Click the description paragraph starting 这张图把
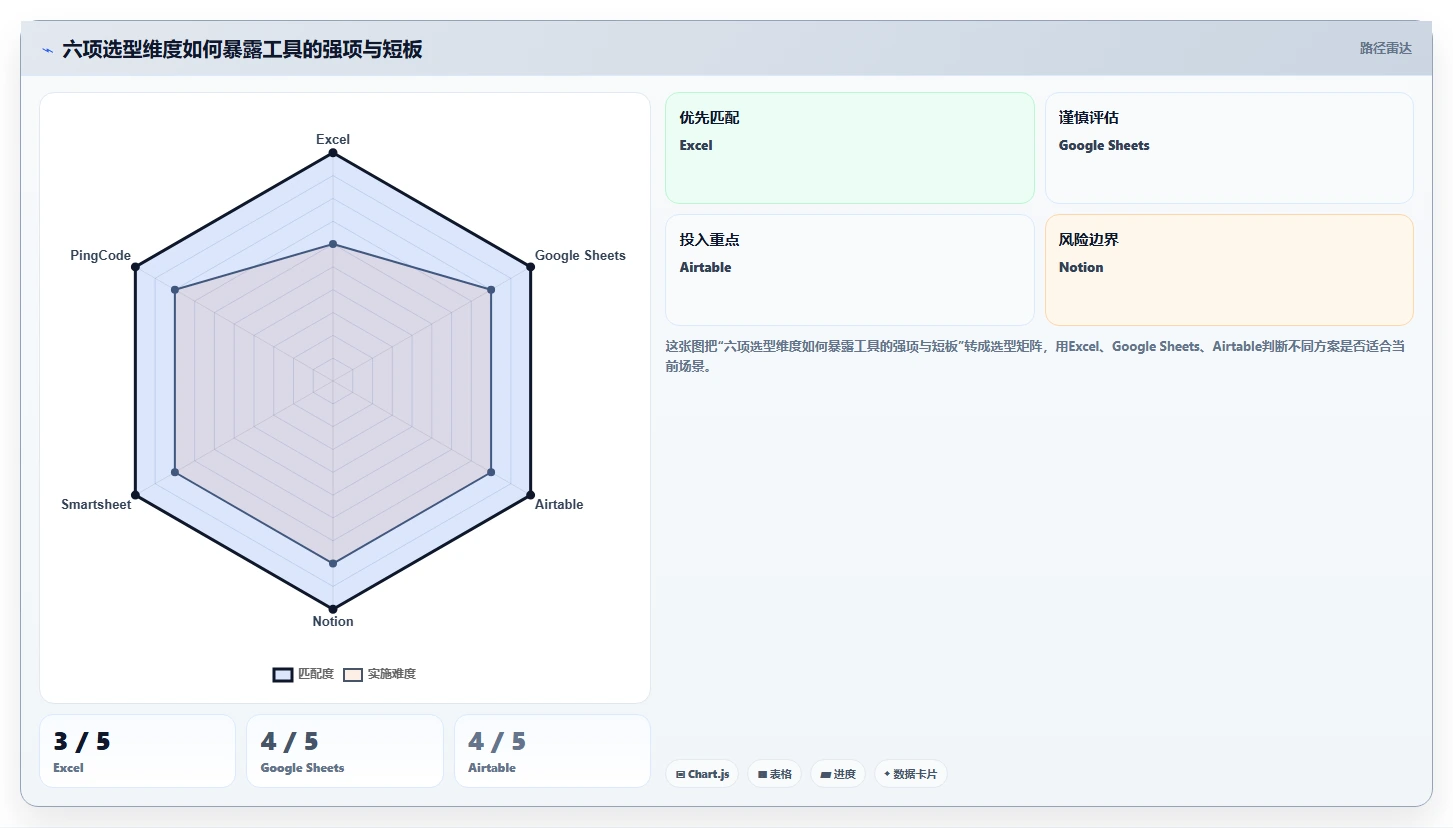Viewport: 1453px width, 828px height. (1035, 356)
